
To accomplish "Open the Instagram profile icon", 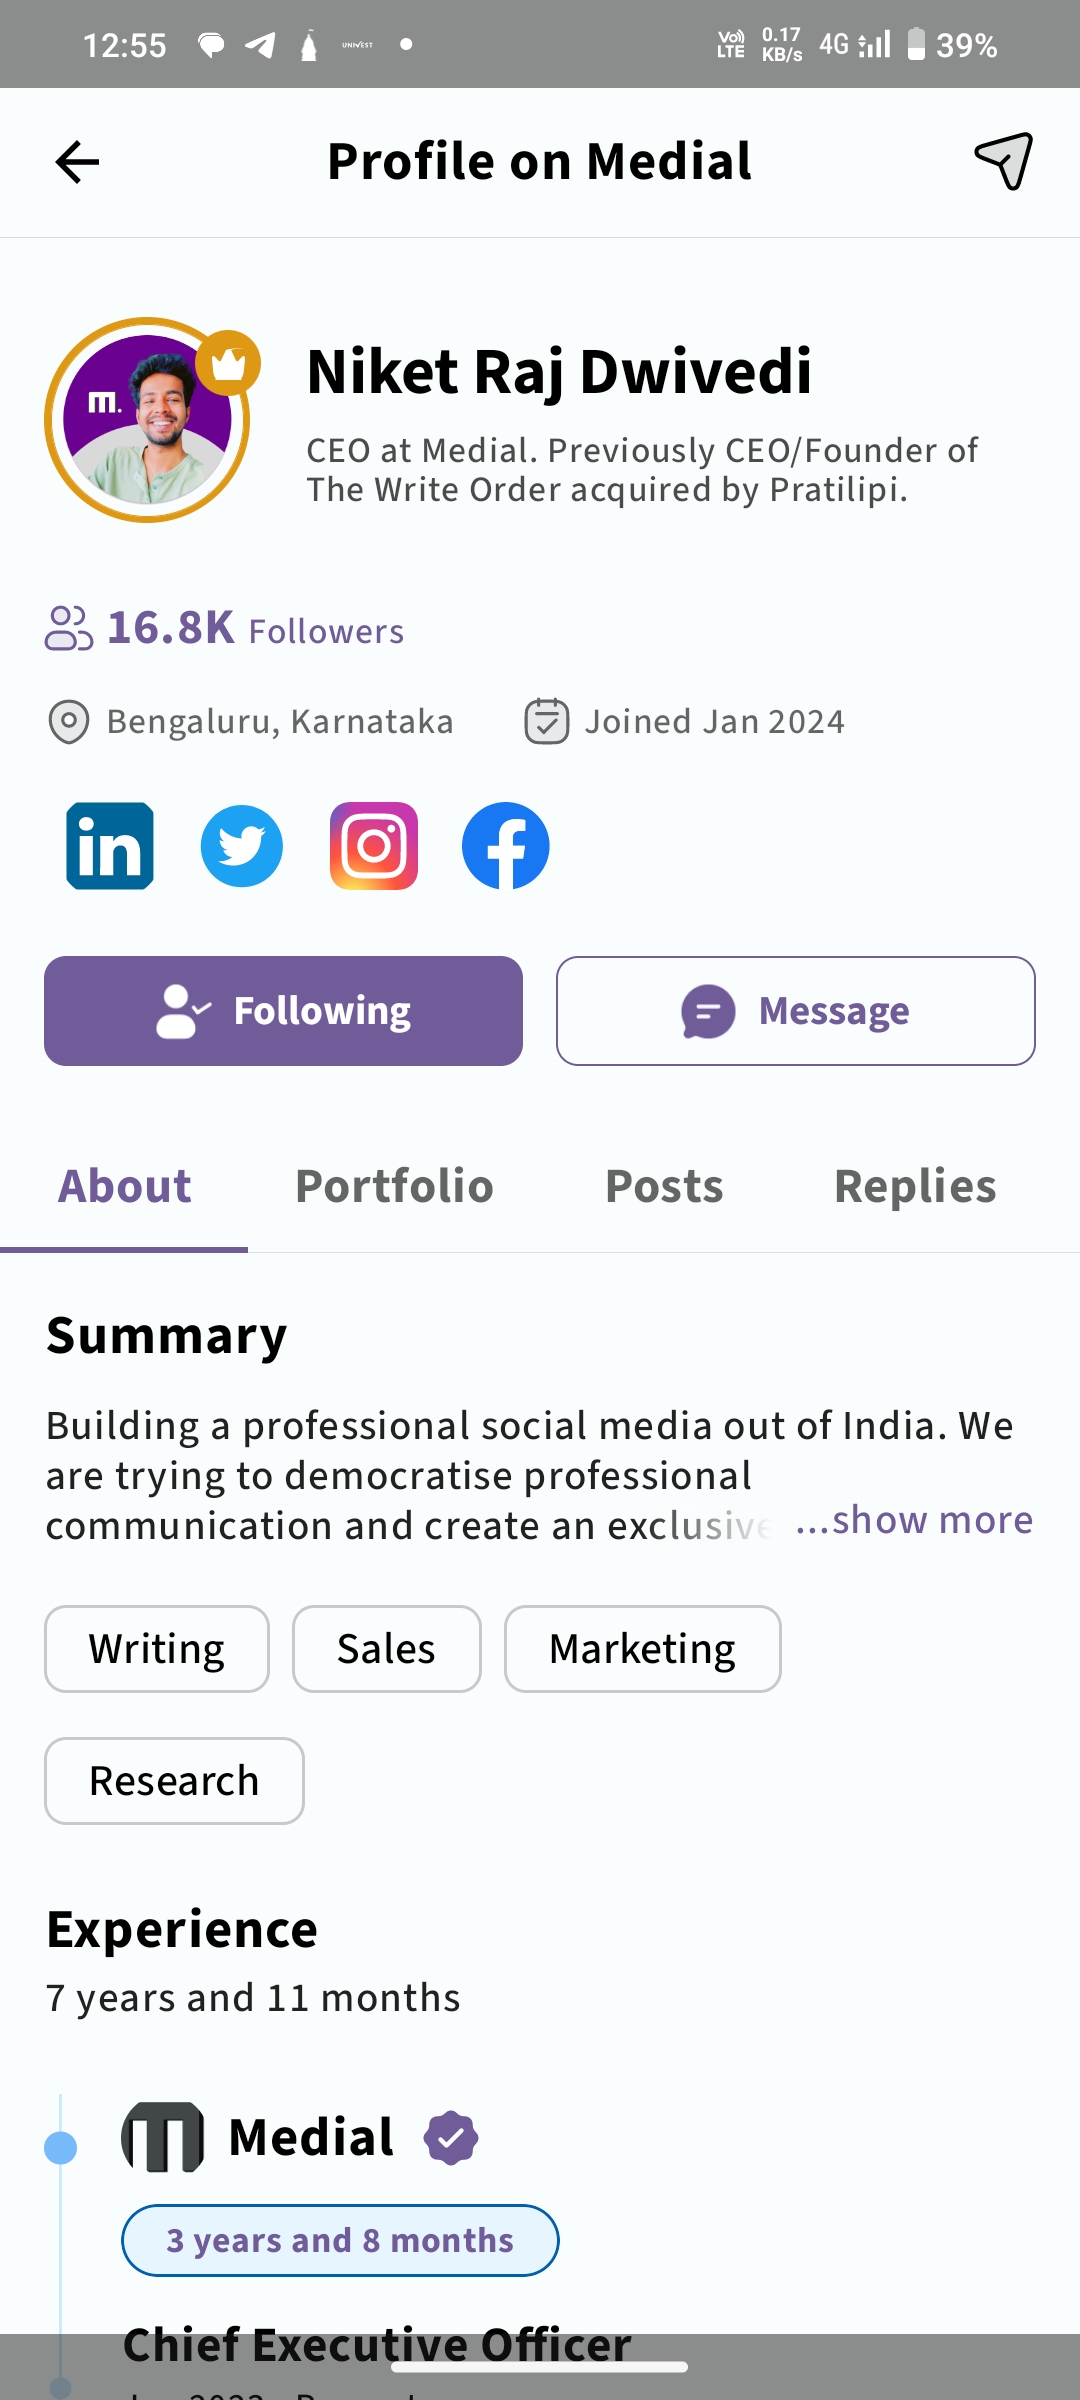I will click(374, 846).
